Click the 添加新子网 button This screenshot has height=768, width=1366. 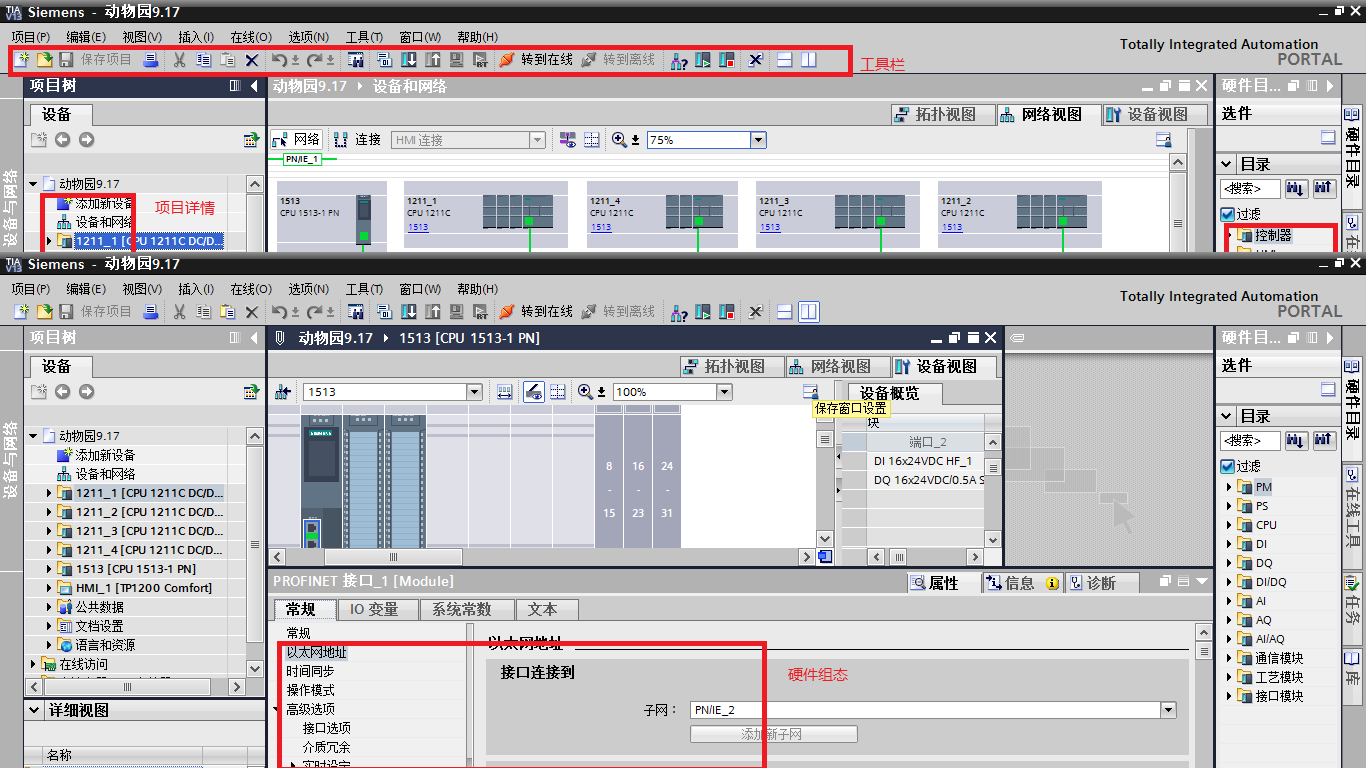773,734
